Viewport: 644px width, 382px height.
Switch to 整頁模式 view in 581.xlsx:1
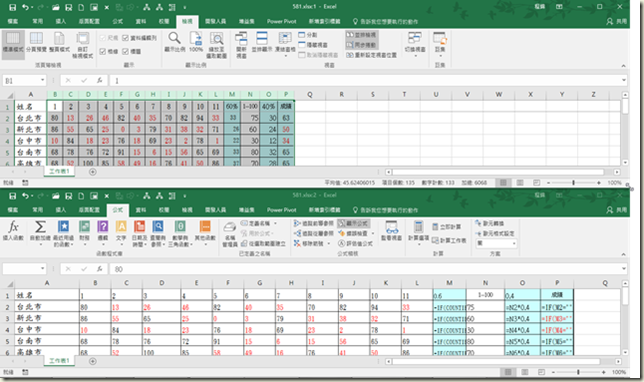(x=59, y=43)
